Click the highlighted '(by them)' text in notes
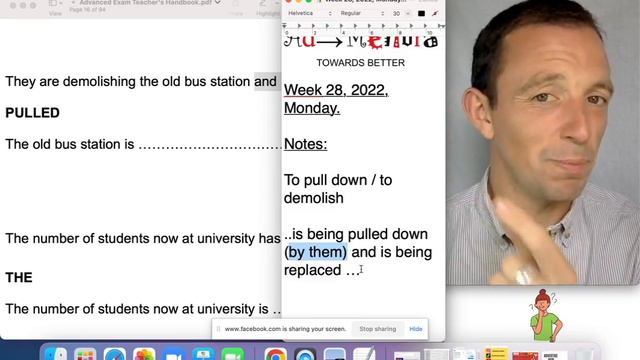This screenshot has height=360, width=640. [316, 252]
